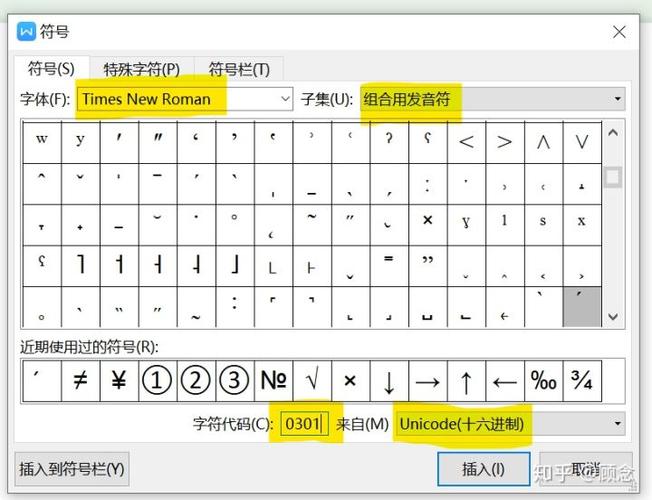652x500 pixels.
Task: Switch to the 符号栏(T) tab
Action: tap(239, 69)
